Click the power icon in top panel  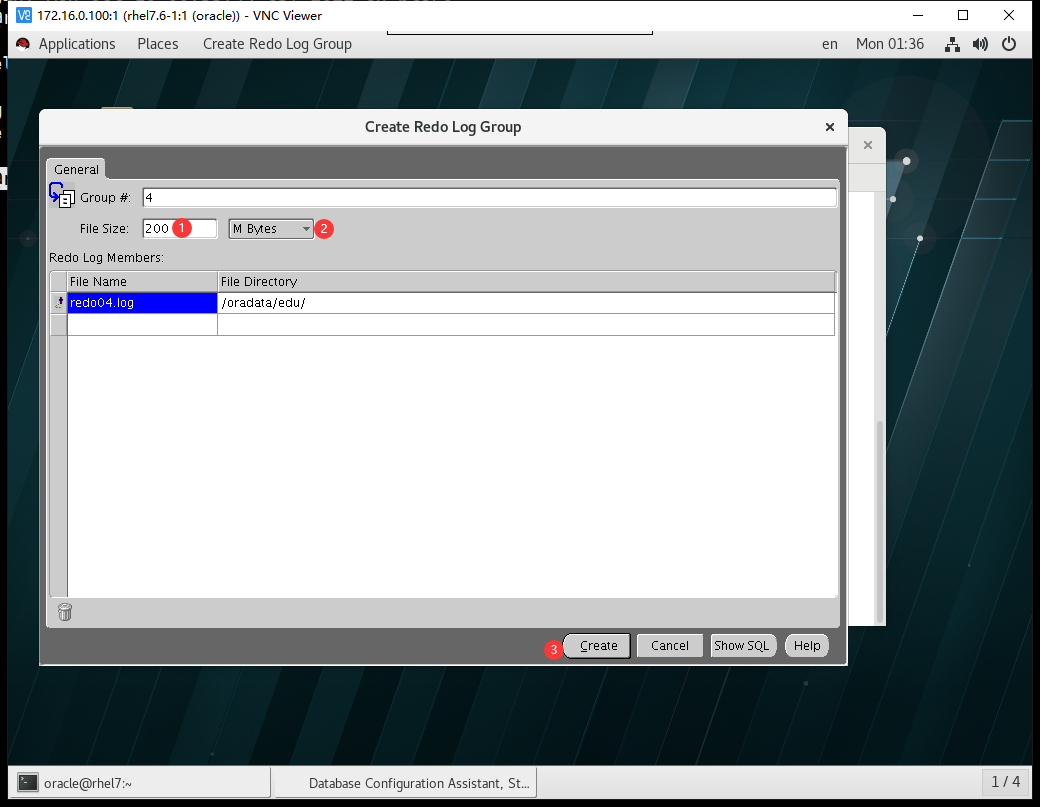click(x=1009, y=44)
